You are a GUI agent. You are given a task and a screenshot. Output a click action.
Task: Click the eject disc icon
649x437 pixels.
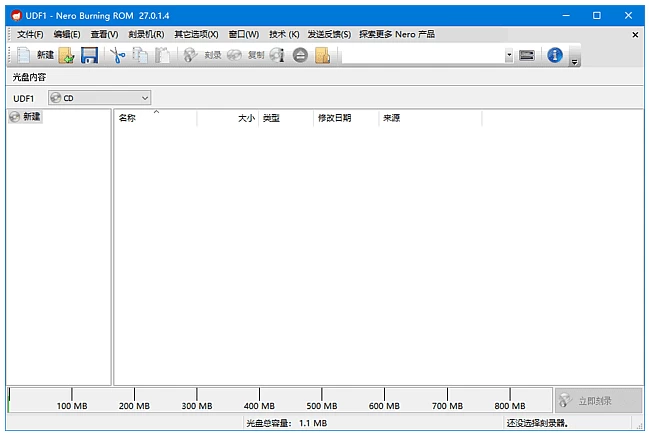point(299,56)
